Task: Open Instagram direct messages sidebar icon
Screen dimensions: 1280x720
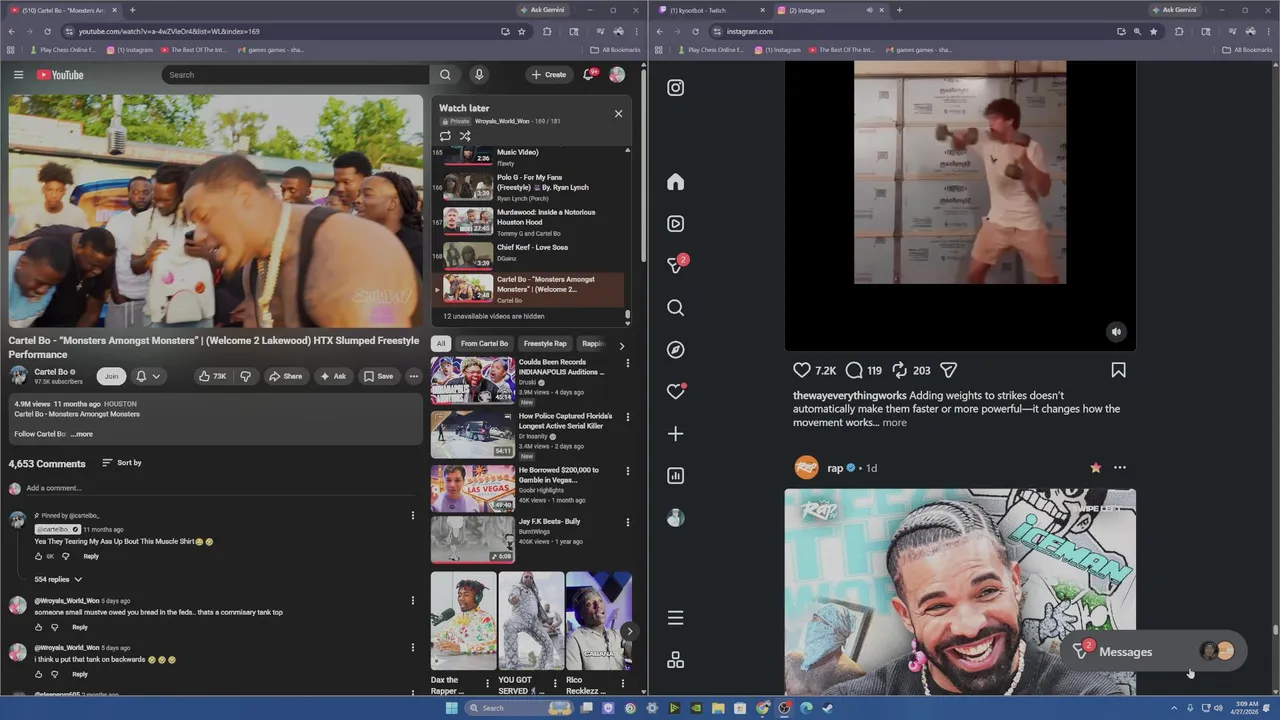Action: (676, 265)
